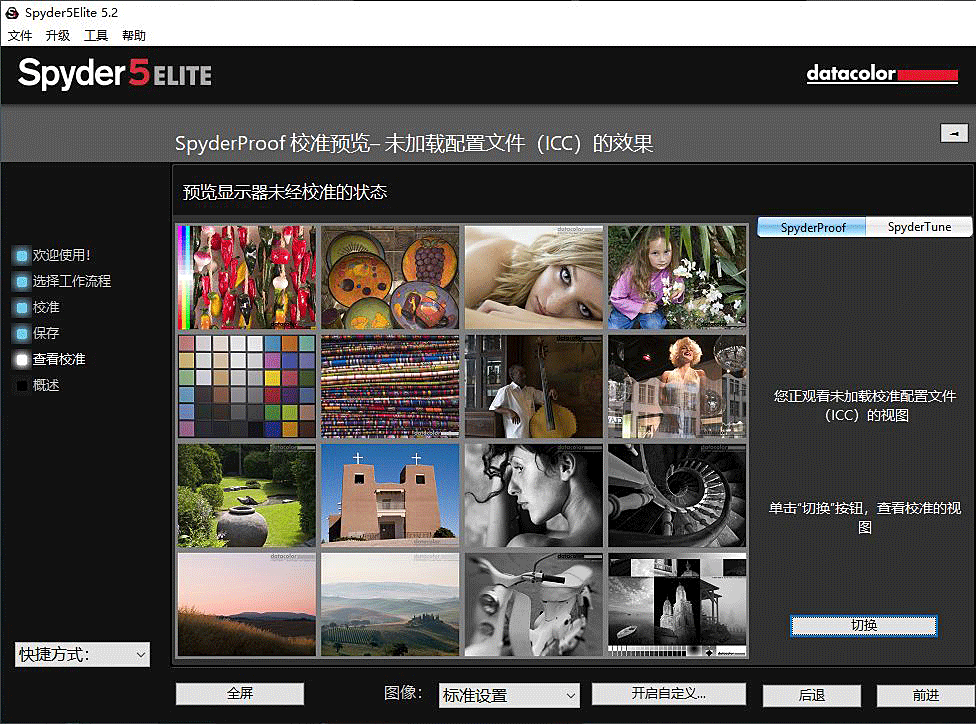
Task: Select the adobe church blue sky thumbnail
Action: (x=390, y=495)
